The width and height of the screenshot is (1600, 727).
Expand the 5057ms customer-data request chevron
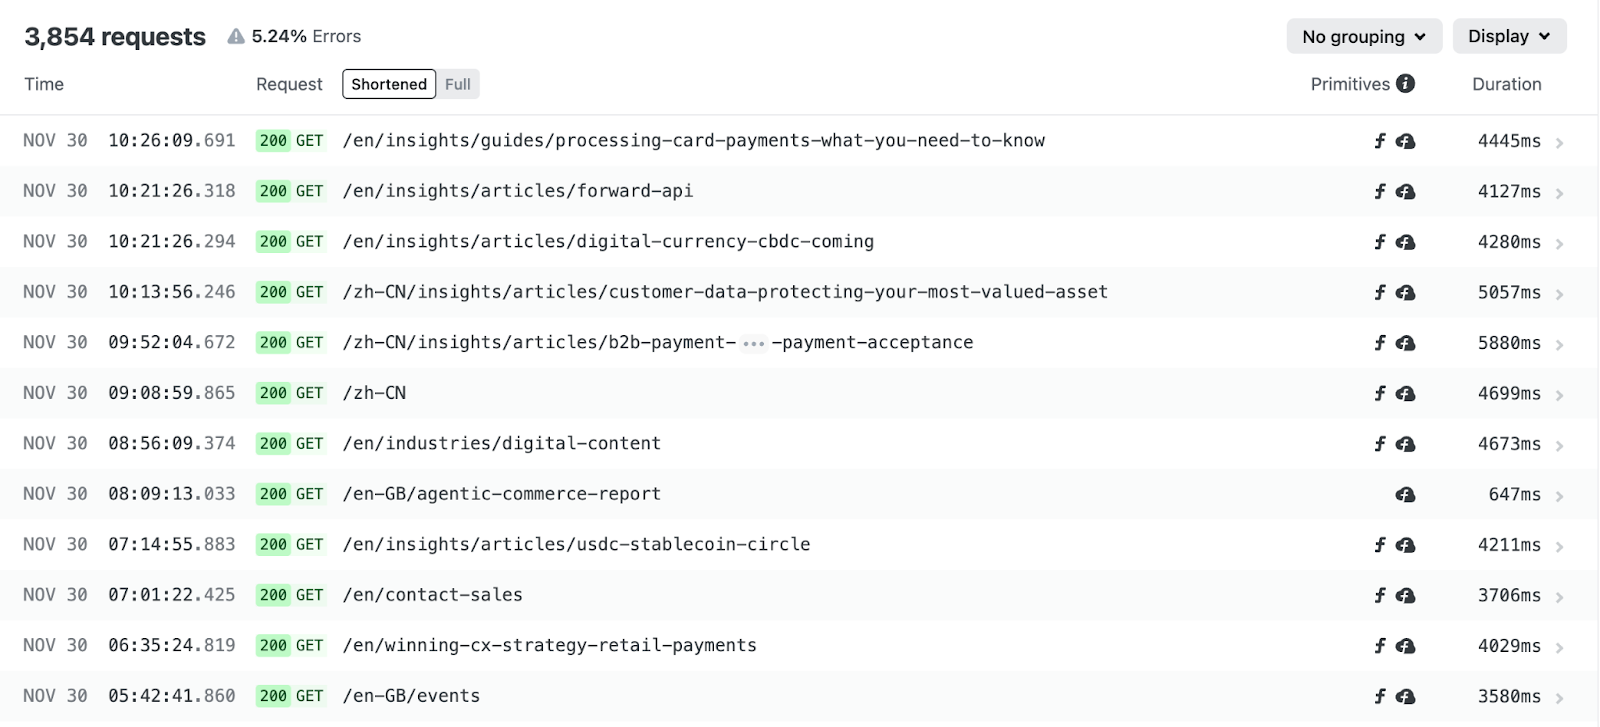tap(1560, 295)
